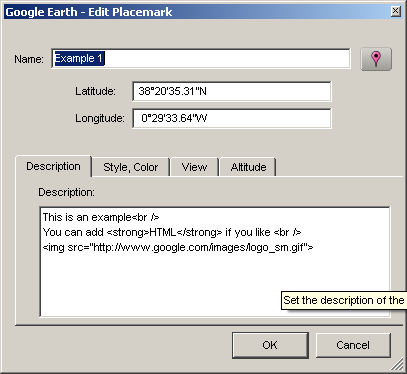Click the Name field containing Example 1
Viewport: 407px width, 374px height.
tap(201, 59)
